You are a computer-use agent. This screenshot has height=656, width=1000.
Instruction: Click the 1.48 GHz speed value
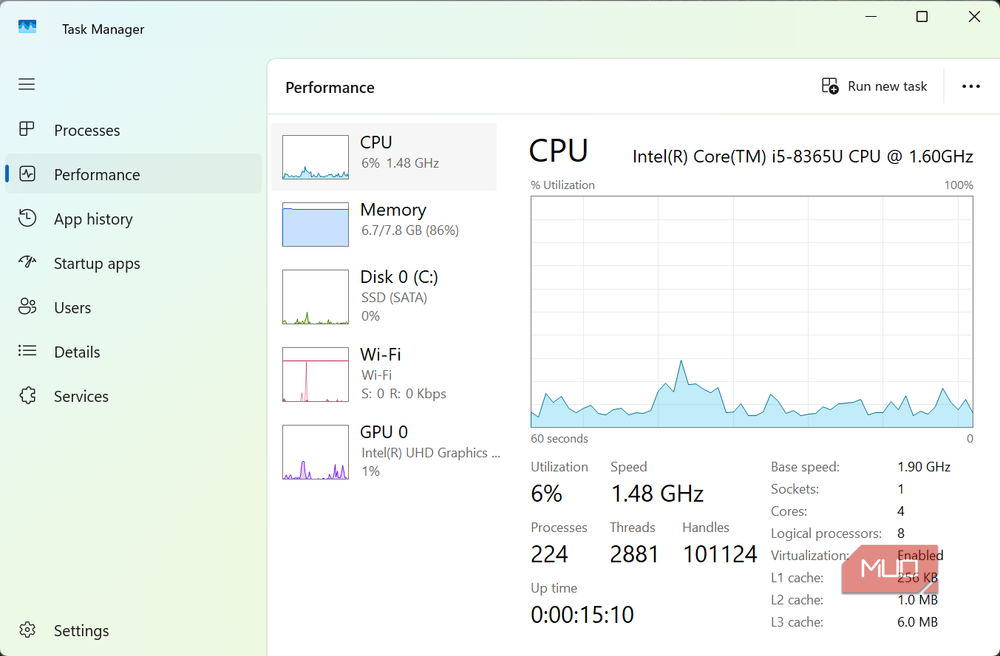click(x=657, y=493)
